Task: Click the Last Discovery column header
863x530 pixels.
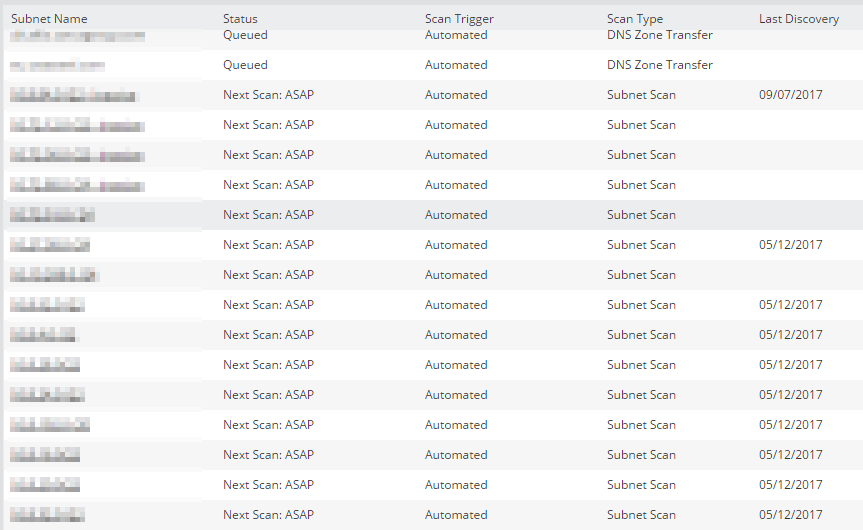Action: [799, 19]
